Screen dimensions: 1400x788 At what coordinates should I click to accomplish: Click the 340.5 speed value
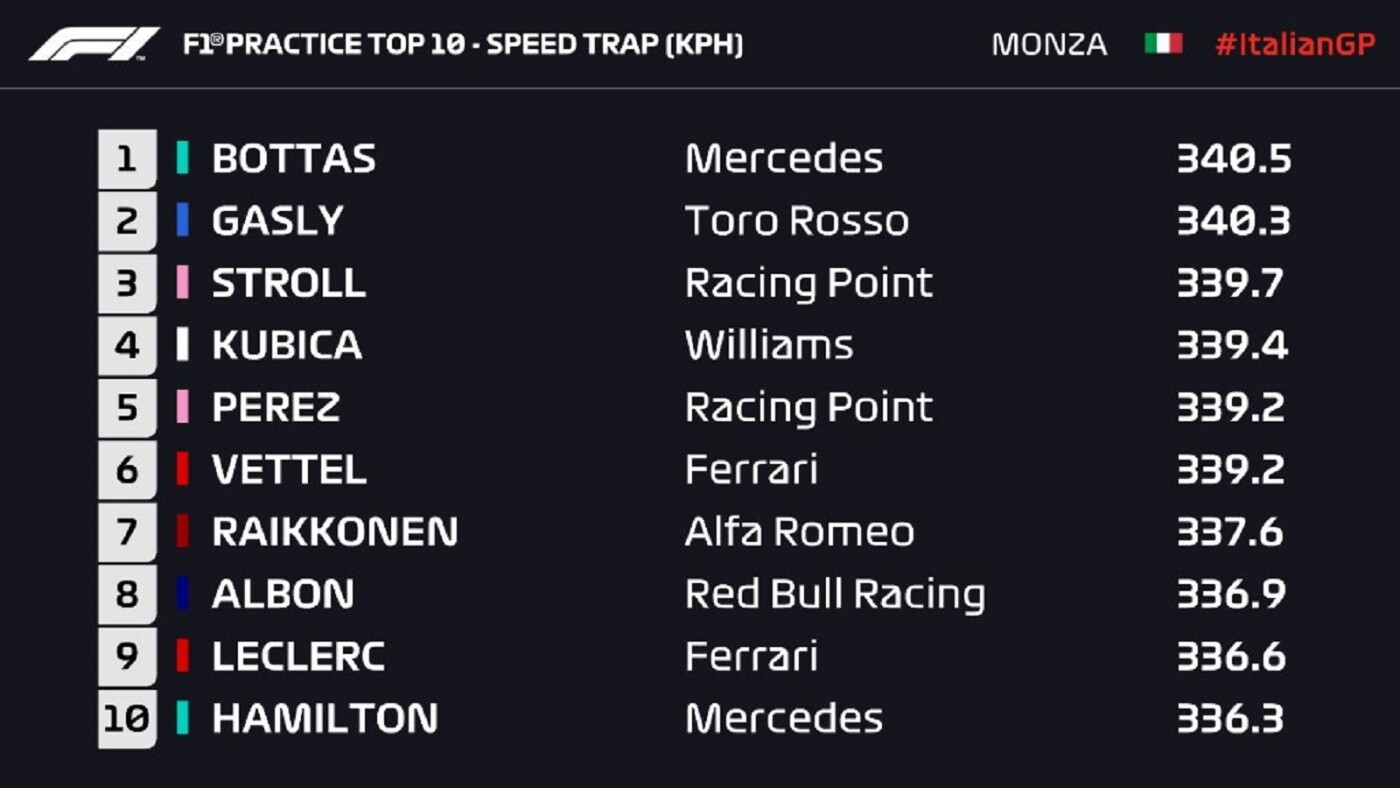pos(1234,158)
